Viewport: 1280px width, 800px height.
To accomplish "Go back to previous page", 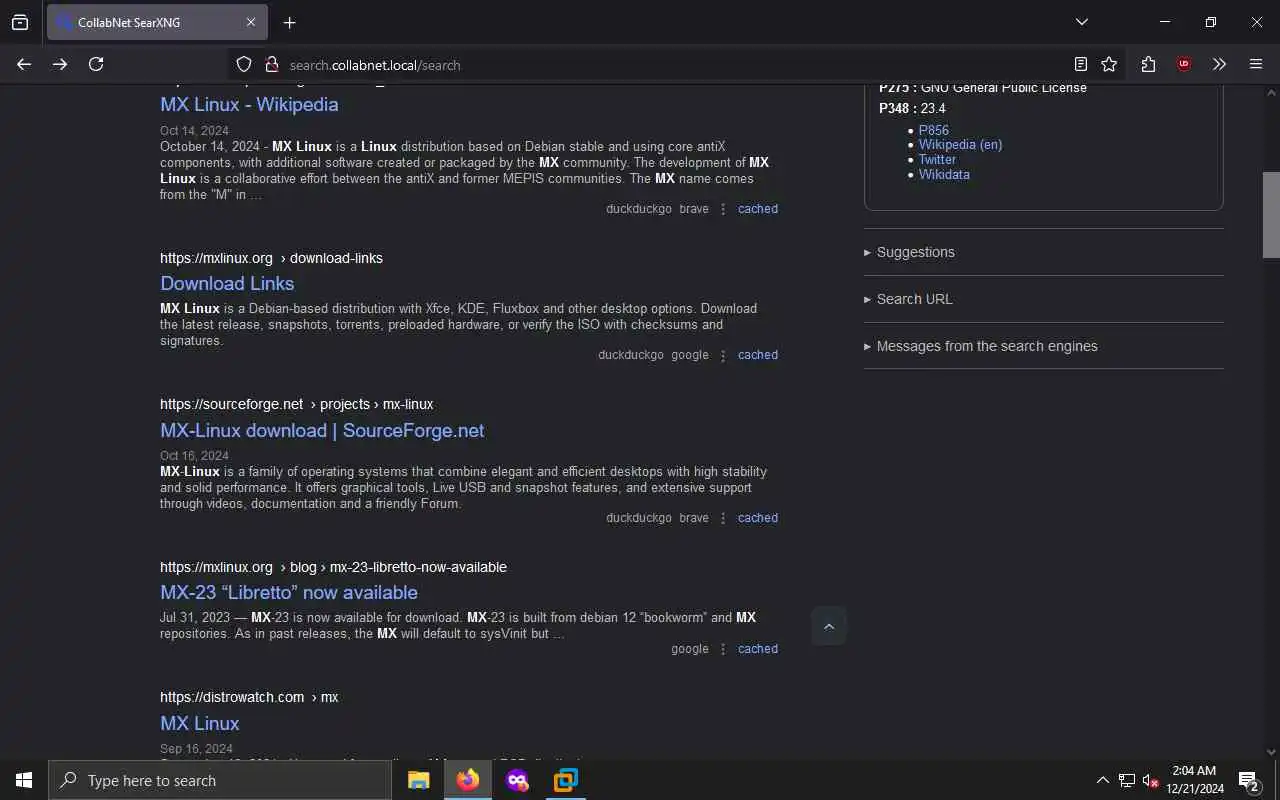I will (24, 64).
